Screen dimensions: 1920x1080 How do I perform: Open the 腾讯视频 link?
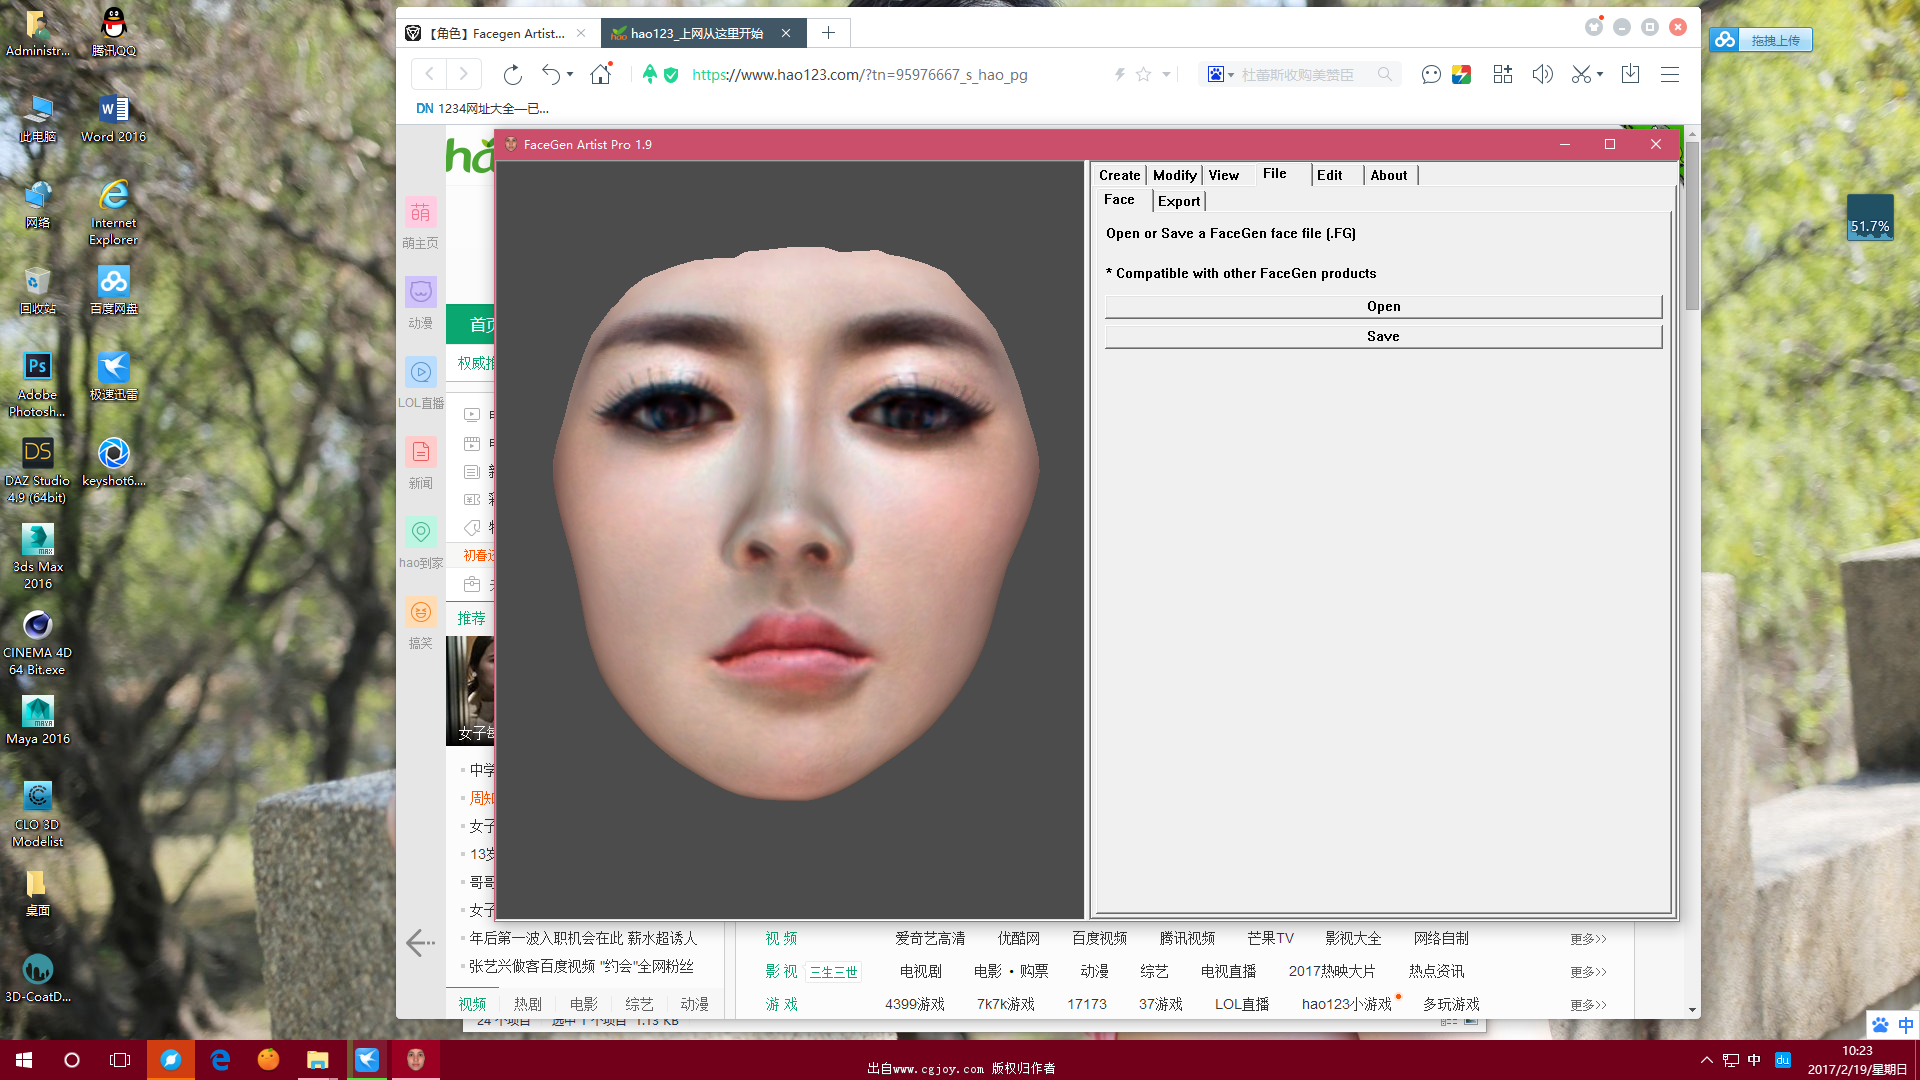1187,938
